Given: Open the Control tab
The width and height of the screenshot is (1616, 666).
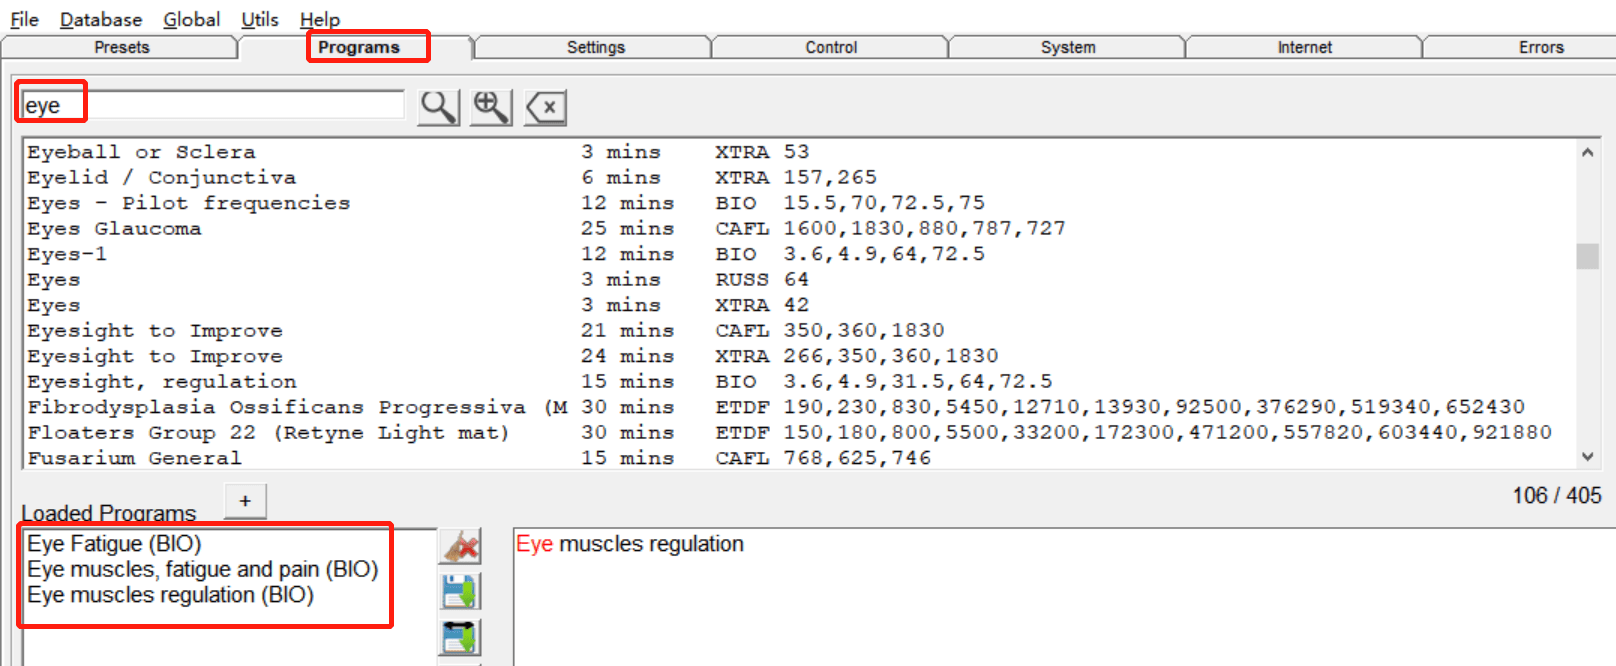Looking at the screenshot, I should [x=831, y=47].
